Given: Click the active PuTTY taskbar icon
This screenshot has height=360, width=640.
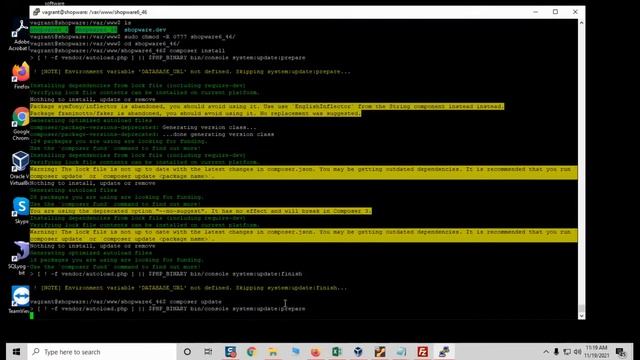Looking at the screenshot, I should [444, 351].
